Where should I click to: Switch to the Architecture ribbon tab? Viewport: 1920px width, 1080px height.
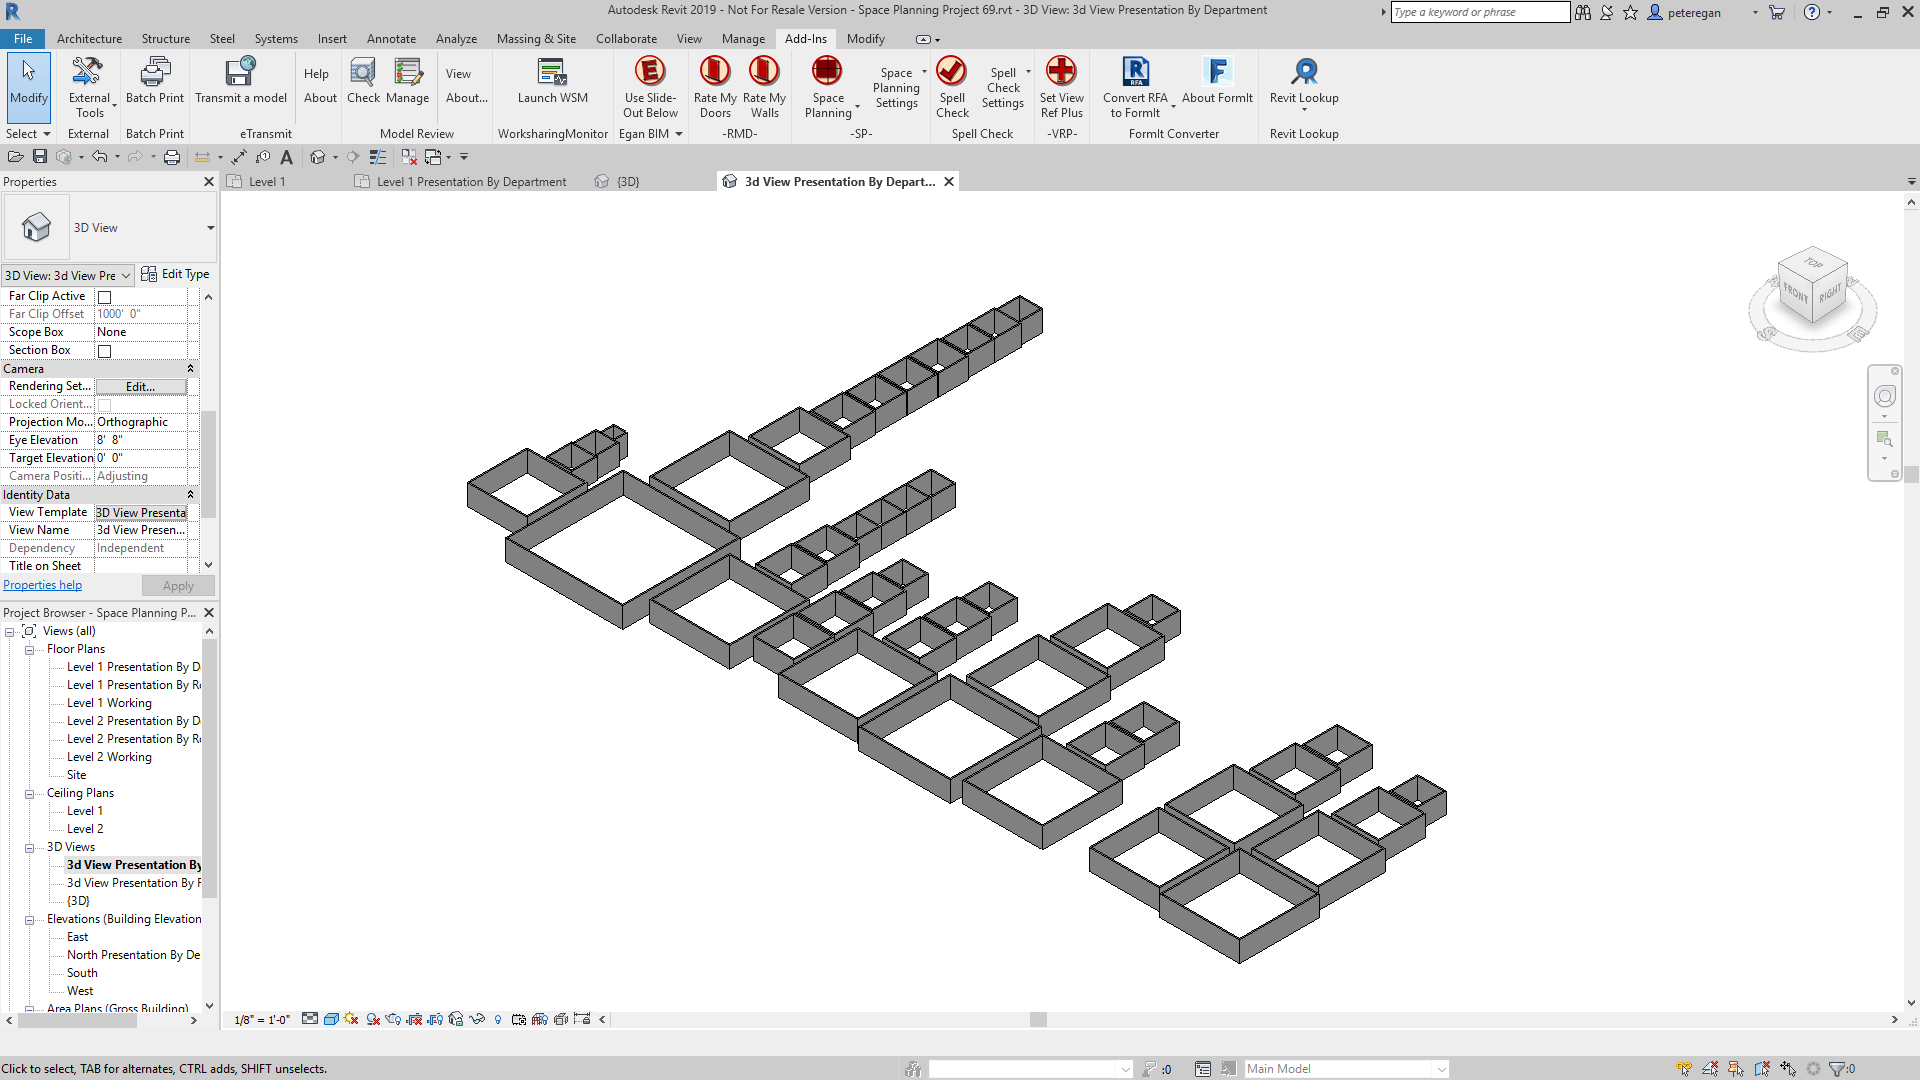[89, 39]
